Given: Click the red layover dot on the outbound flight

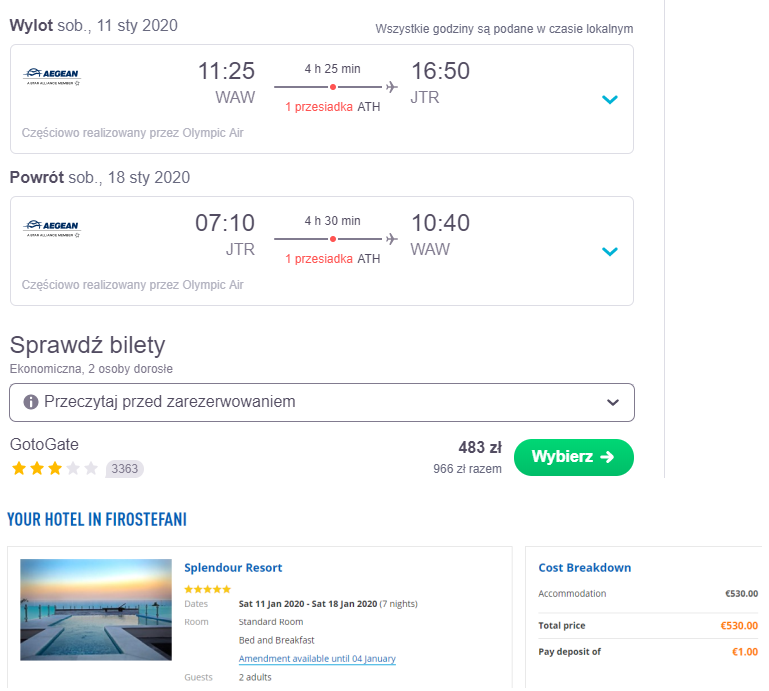Looking at the screenshot, I should 333,87.
